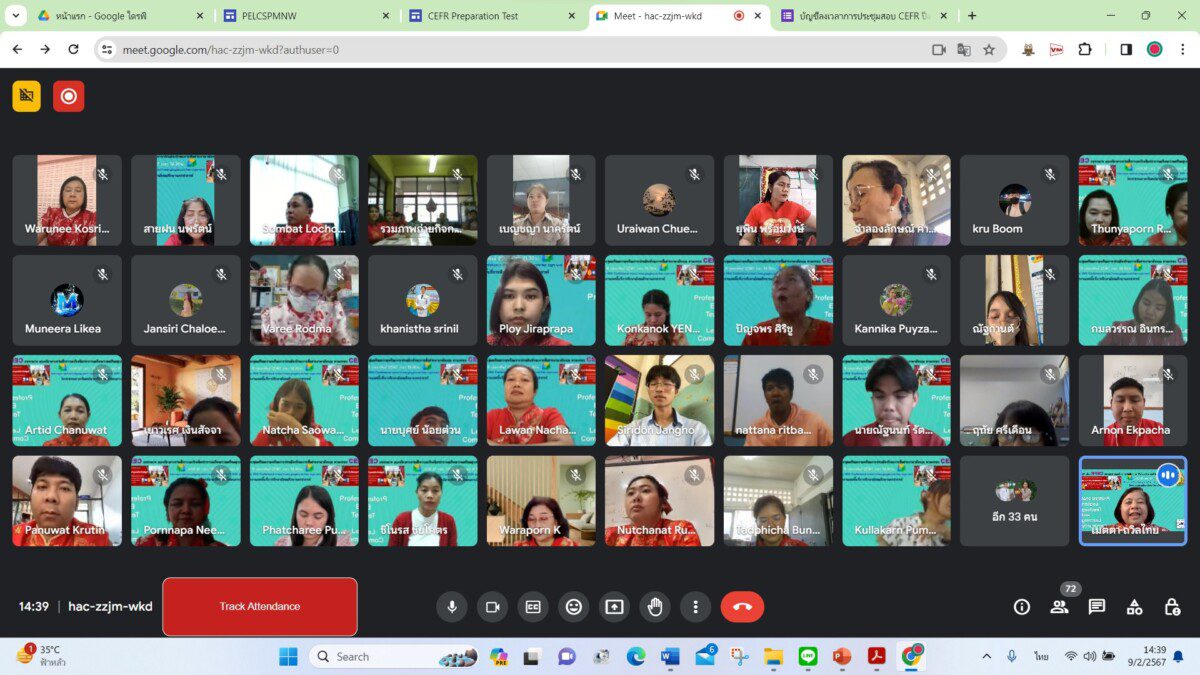Open meeting details info icon
The image size is (1200, 675).
point(1022,606)
